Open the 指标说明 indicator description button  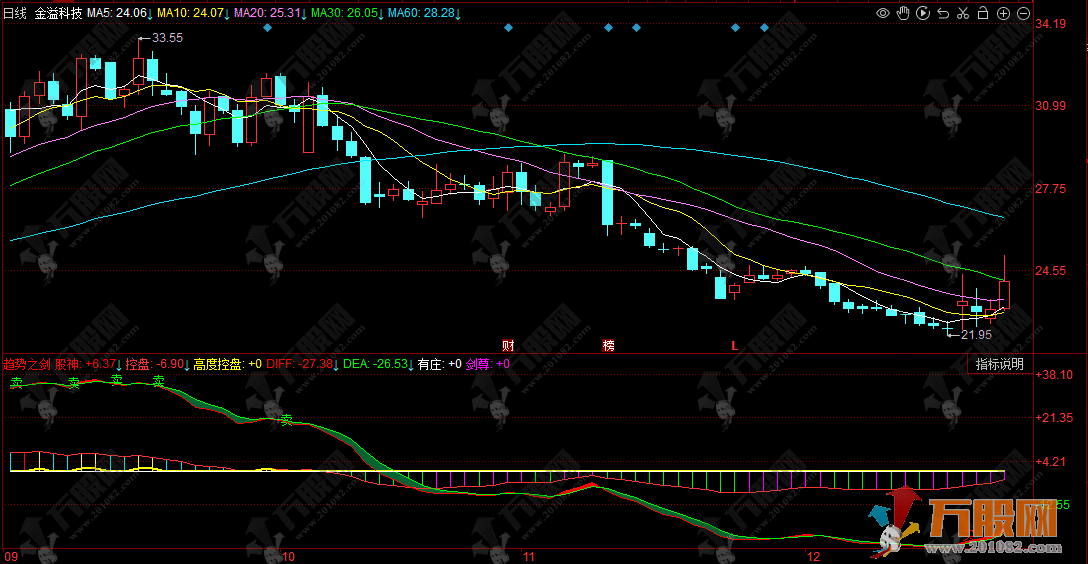point(999,364)
